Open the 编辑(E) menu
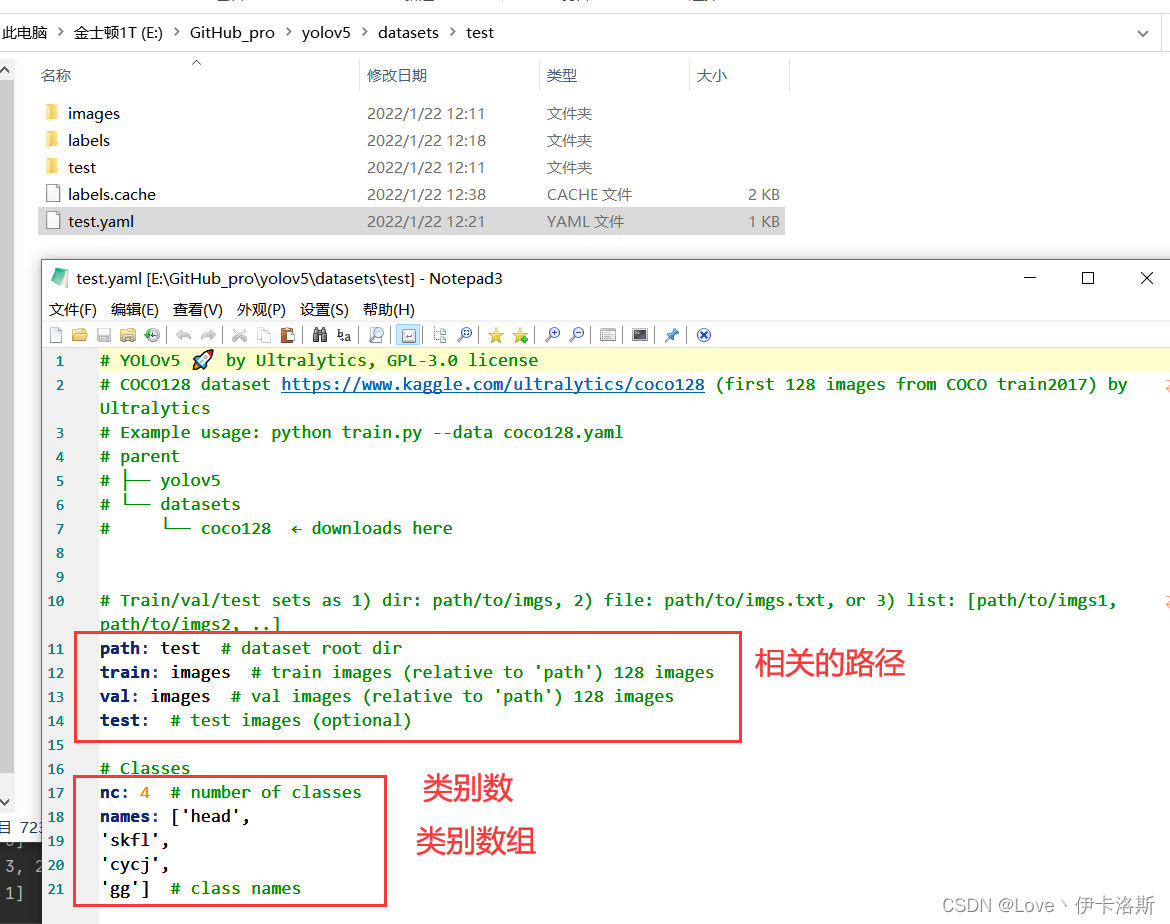This screenshot has height=924, width=1170. [134, 310]
